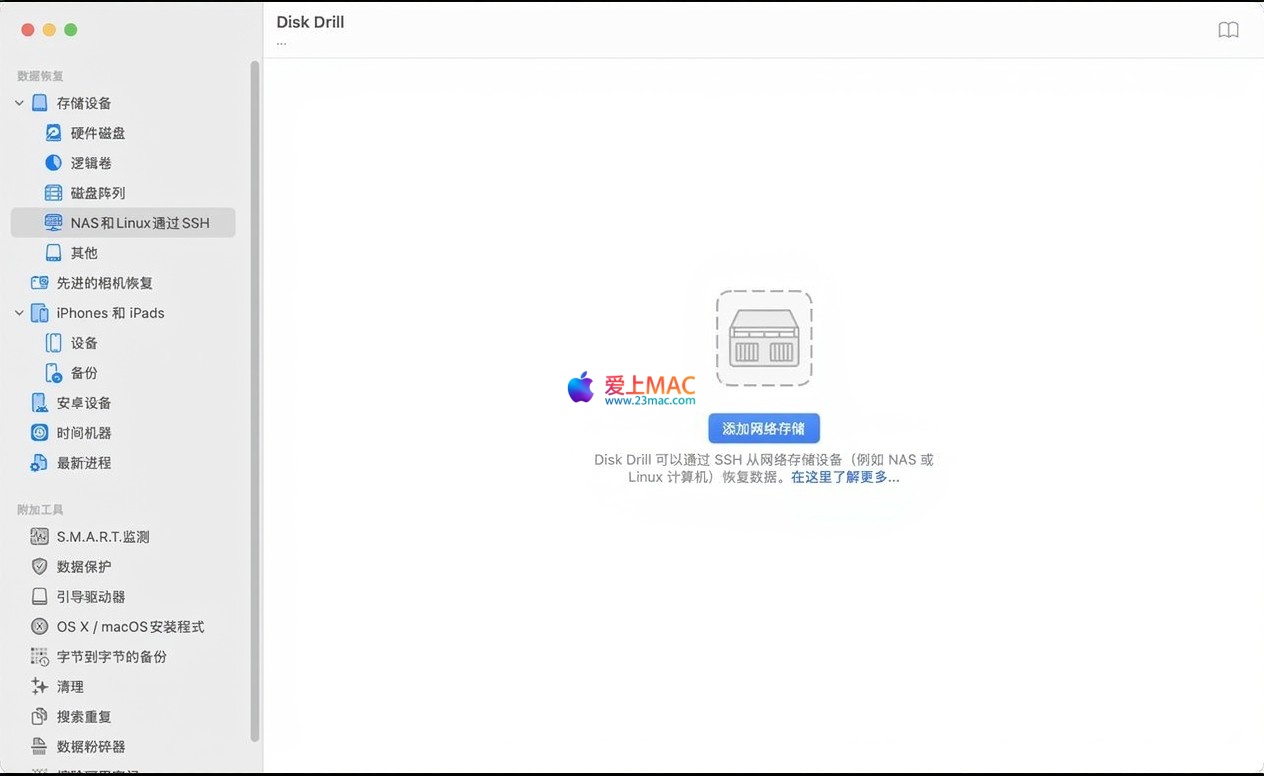This screenshot has width=1264, height=776.
Task: Click the S.M.A.R.T.监测 icon
Action: [40, 537]
